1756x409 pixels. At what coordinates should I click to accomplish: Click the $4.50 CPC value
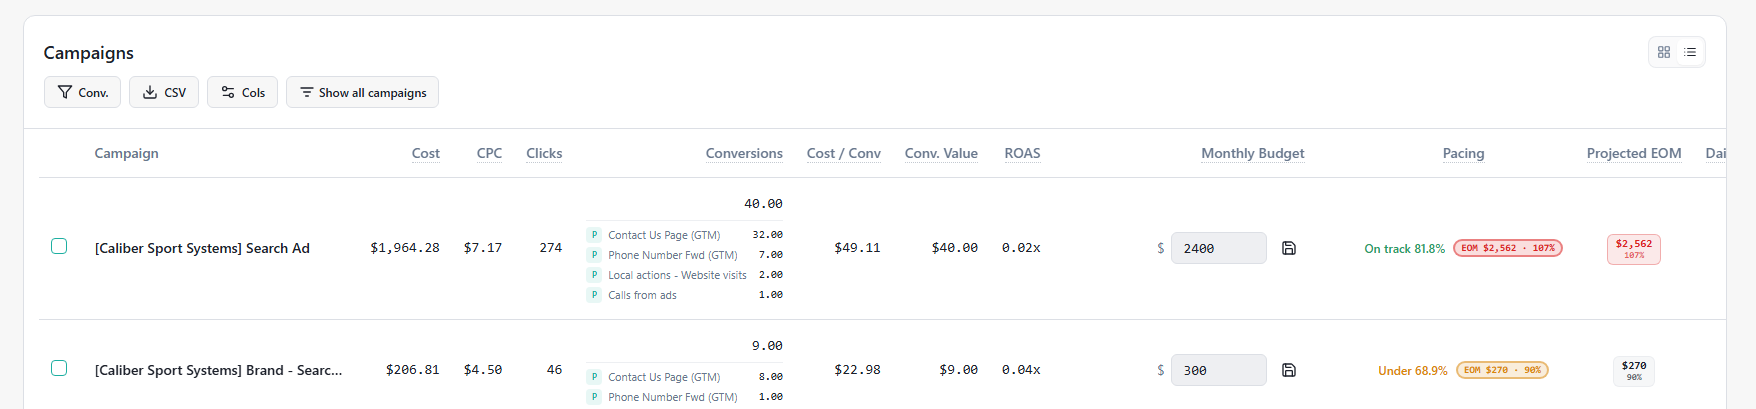483,370
